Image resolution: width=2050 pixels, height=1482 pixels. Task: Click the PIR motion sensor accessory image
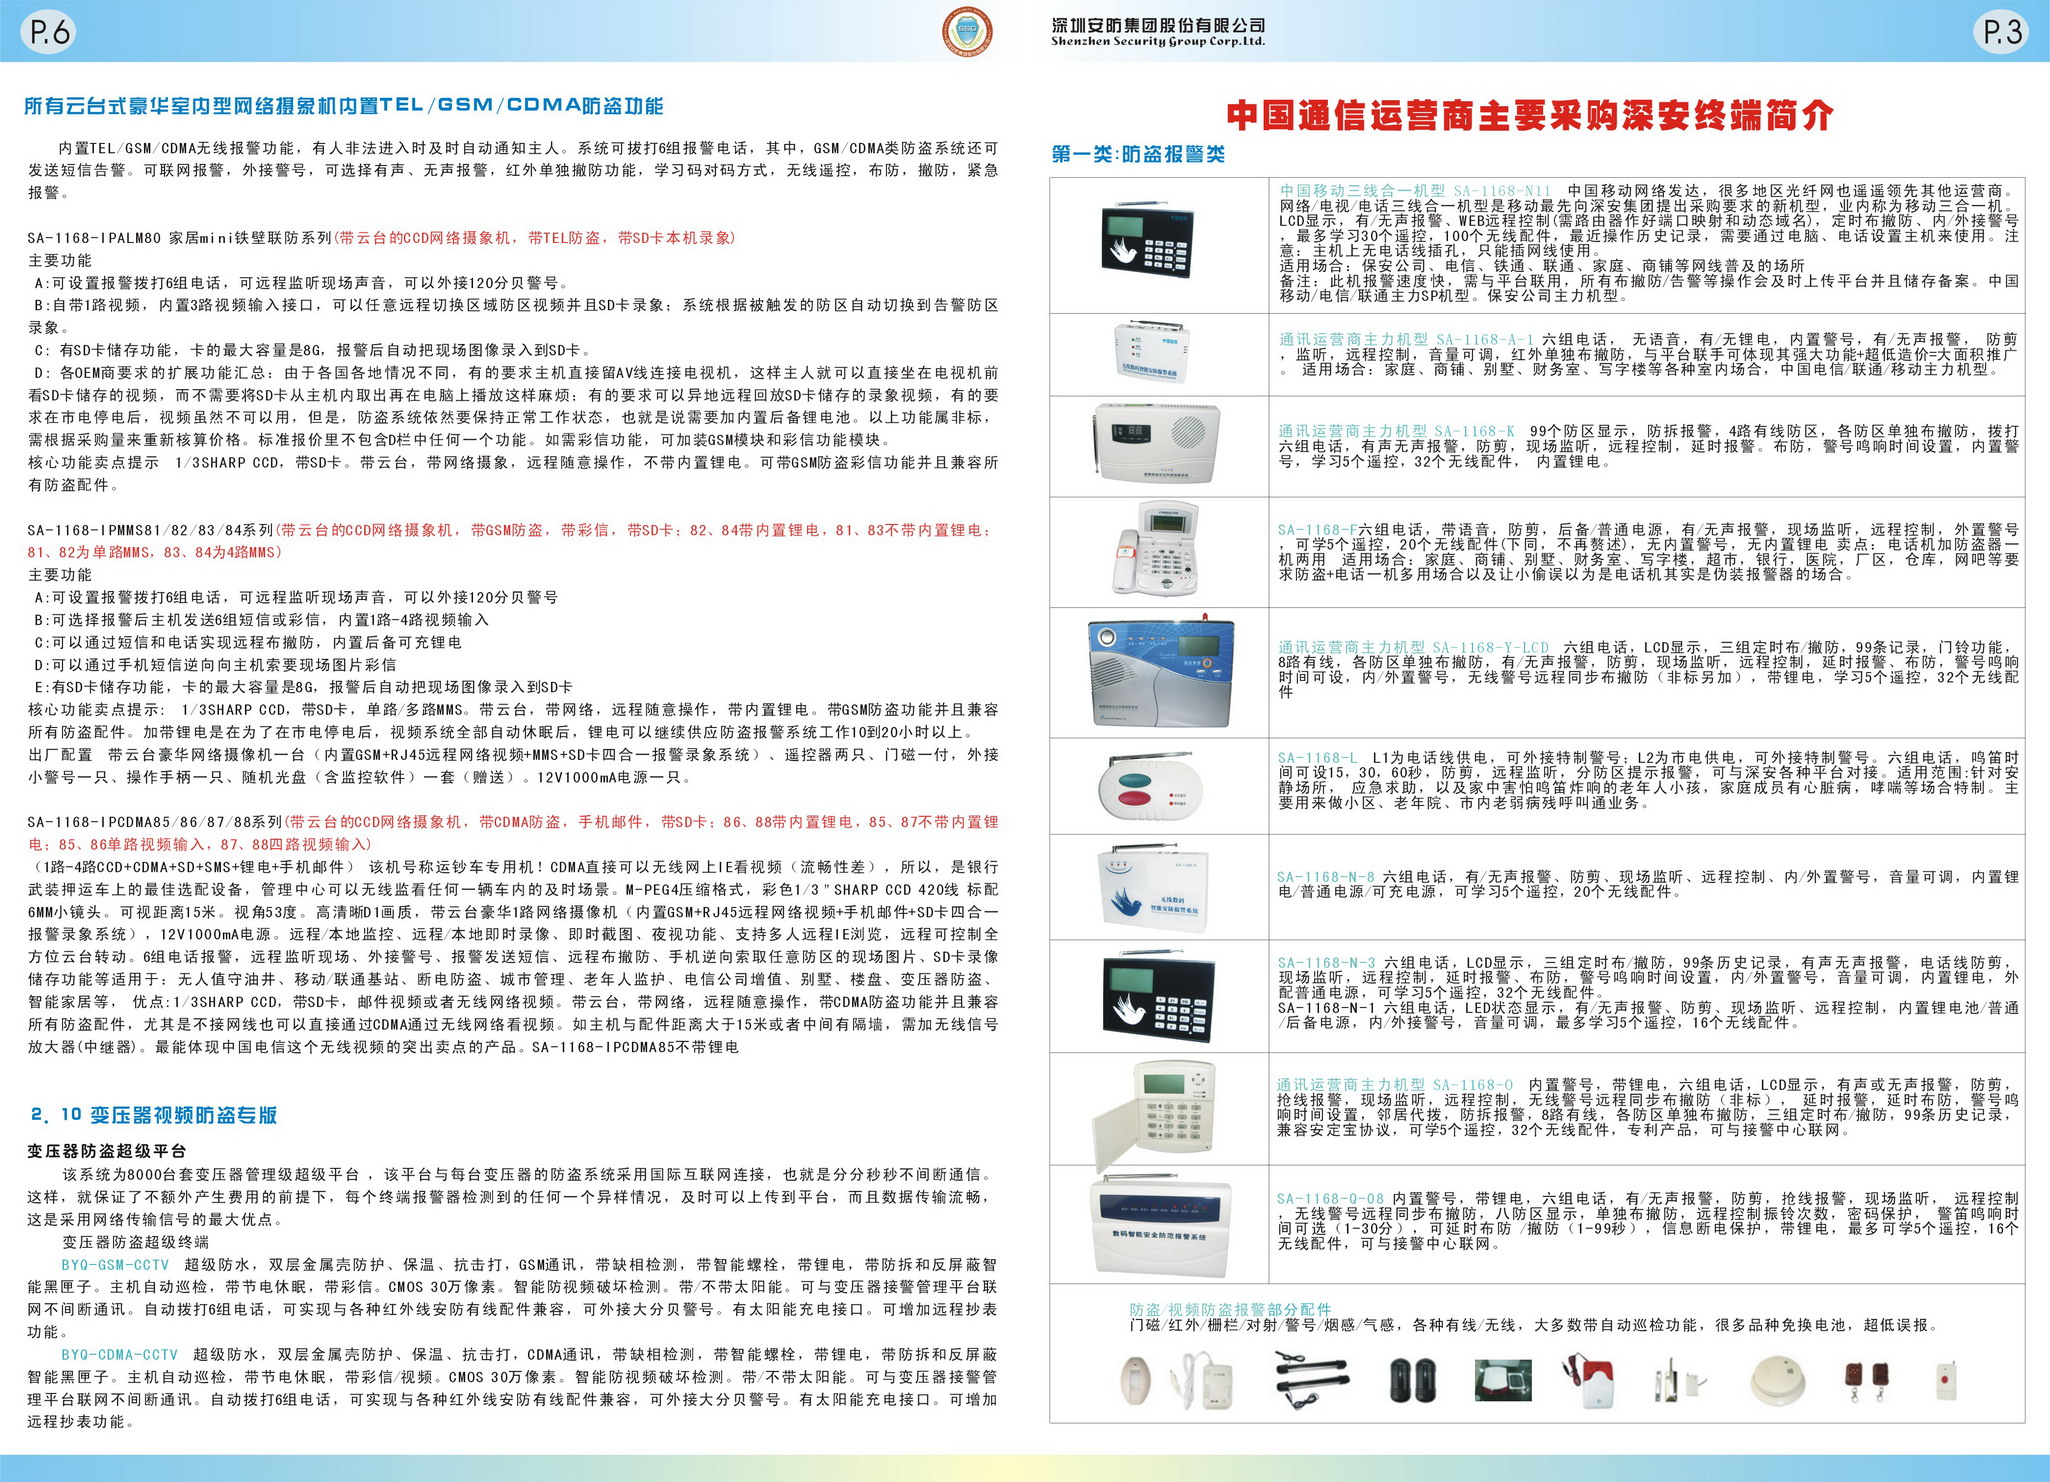[x=1135, y=1380]
